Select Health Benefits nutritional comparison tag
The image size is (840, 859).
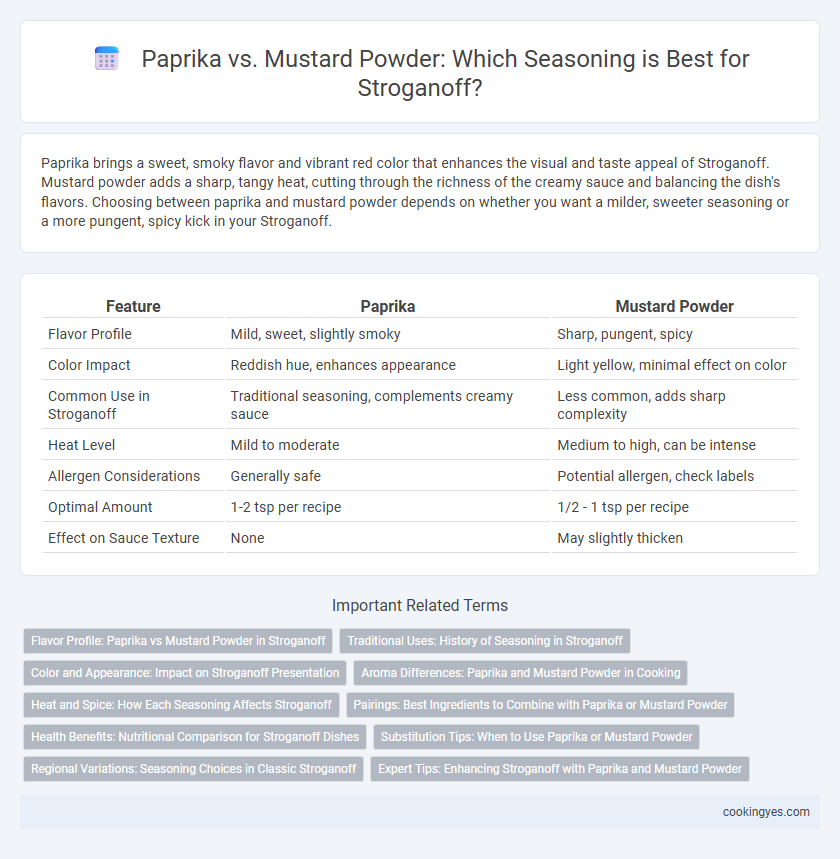195,737
